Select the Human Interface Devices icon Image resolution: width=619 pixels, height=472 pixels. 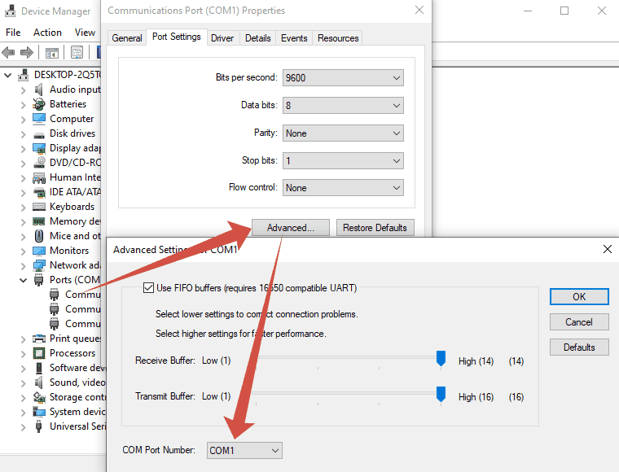click(x=39, y=178)
